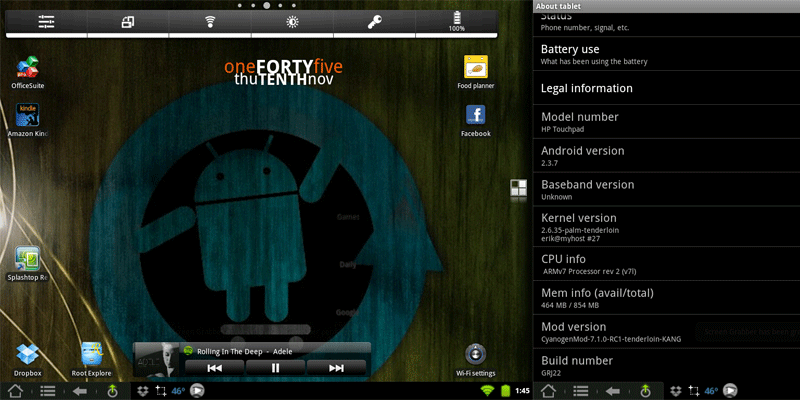Pause Rolling In The Deep

click(275, 368)
